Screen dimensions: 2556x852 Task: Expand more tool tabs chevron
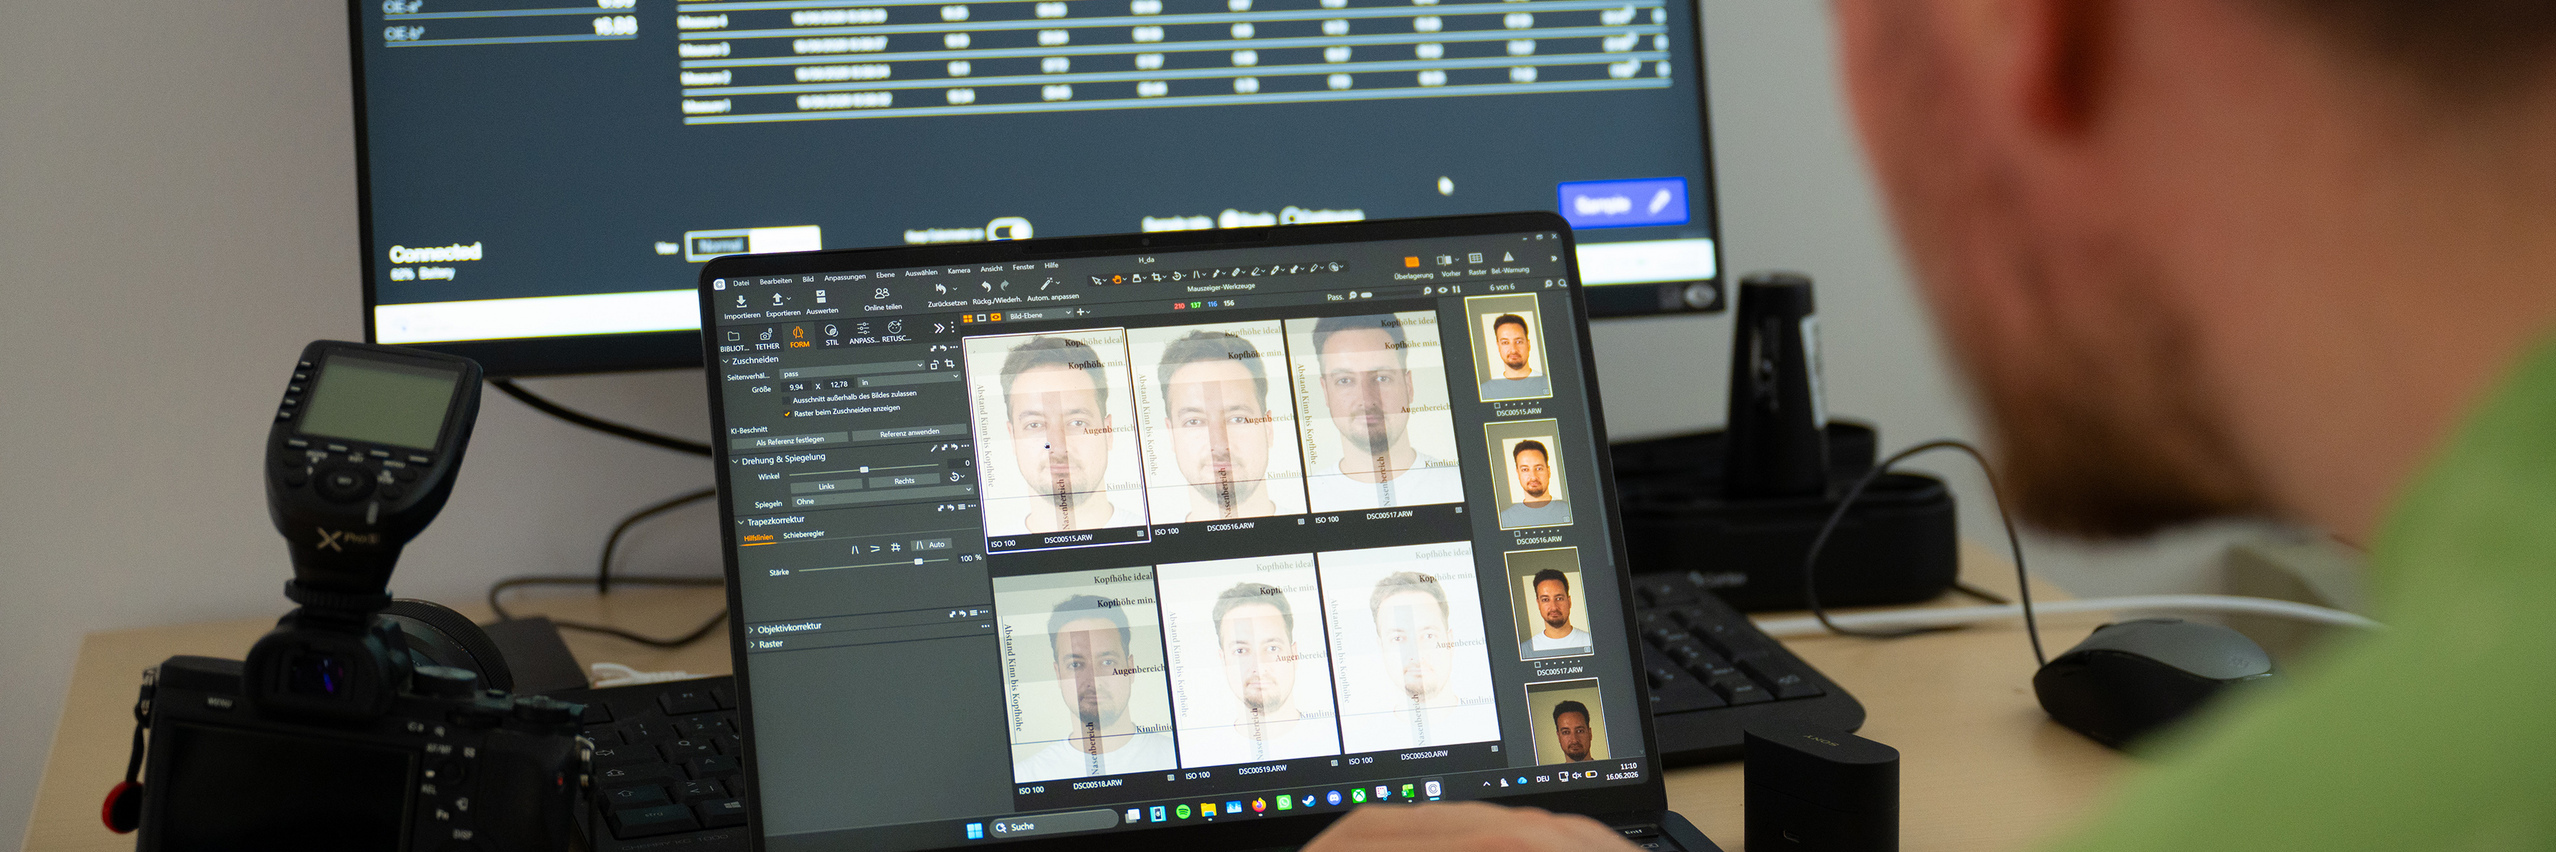click(x=939, y=328)
